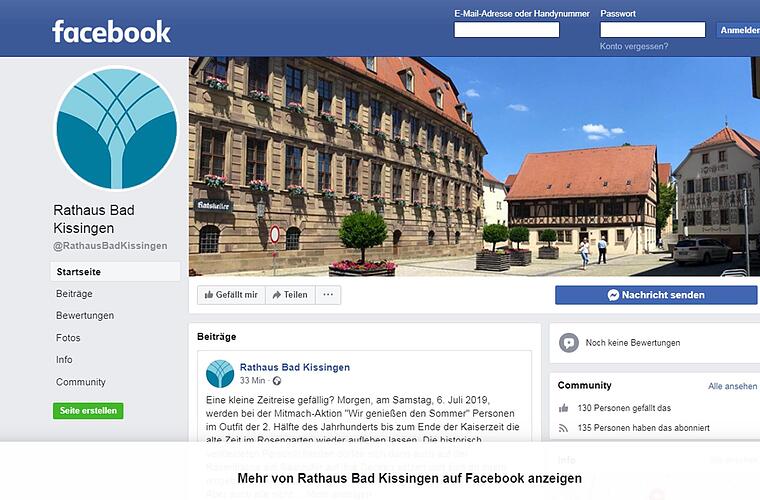The width and height of the screenshot is (760, 500).
Task: Click the post author's small avatar icon
Action: click(220, 374)
